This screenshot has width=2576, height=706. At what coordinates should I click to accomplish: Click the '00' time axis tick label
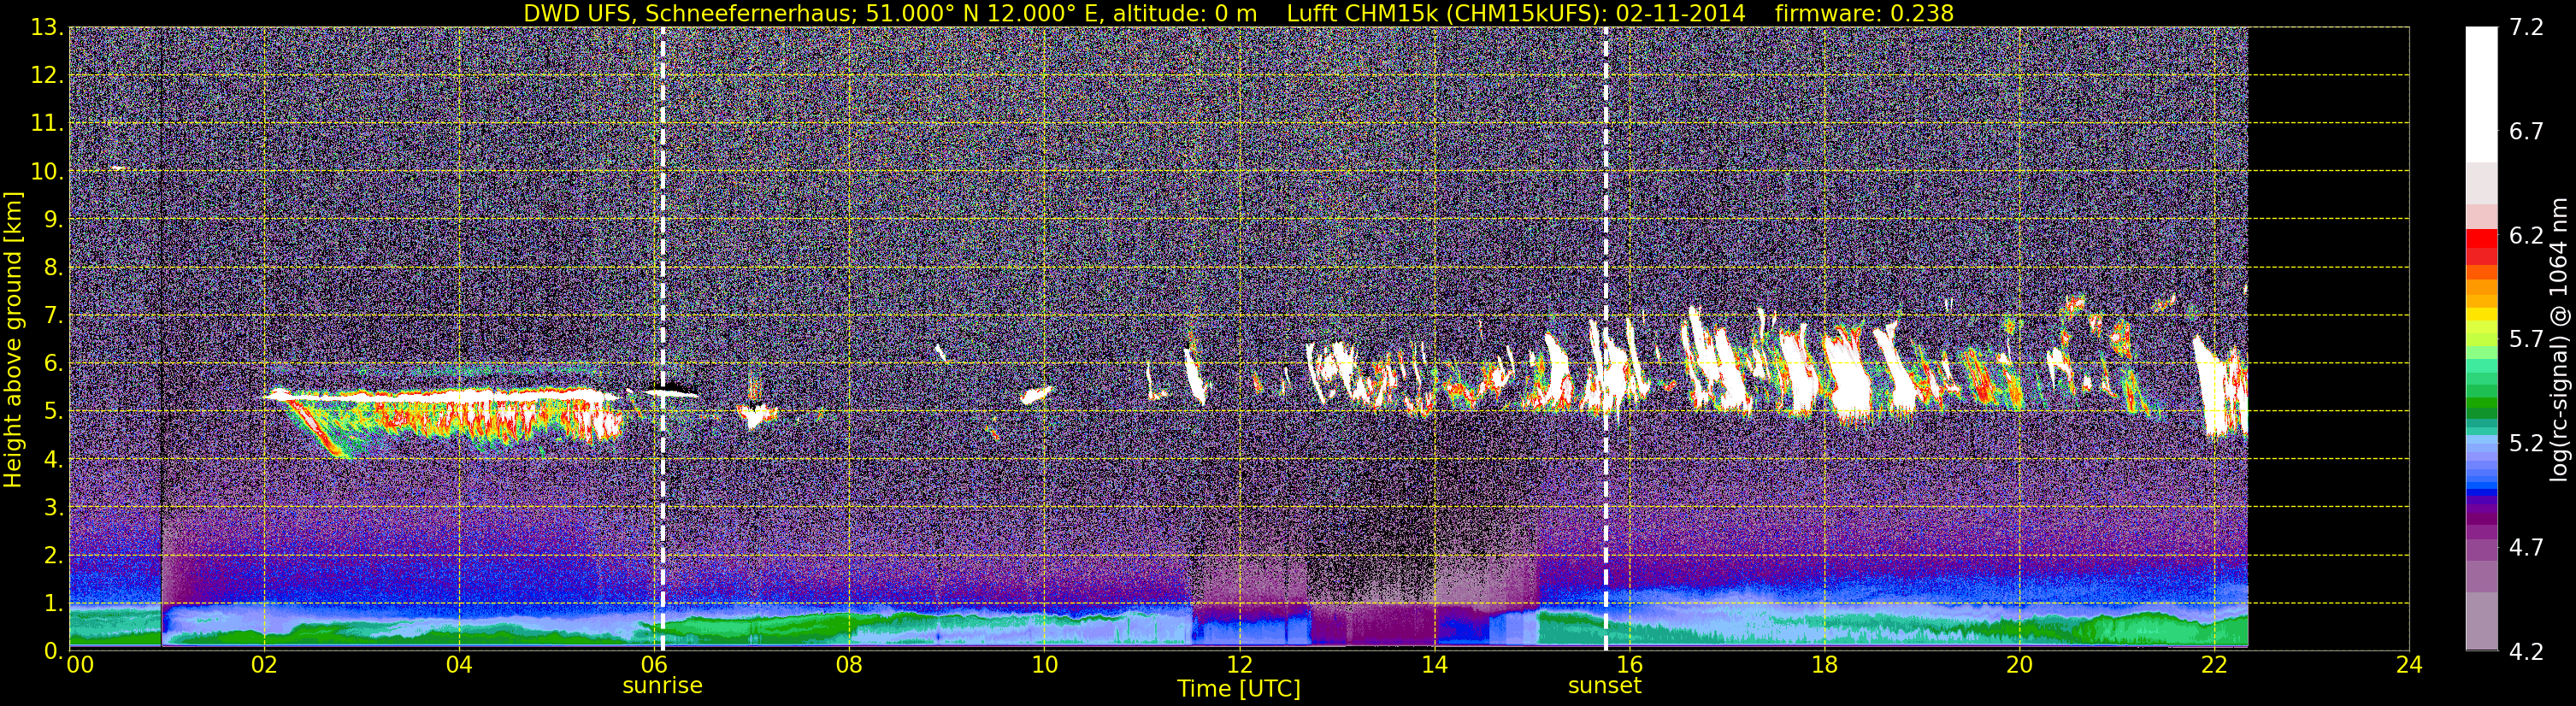[79, 665]
